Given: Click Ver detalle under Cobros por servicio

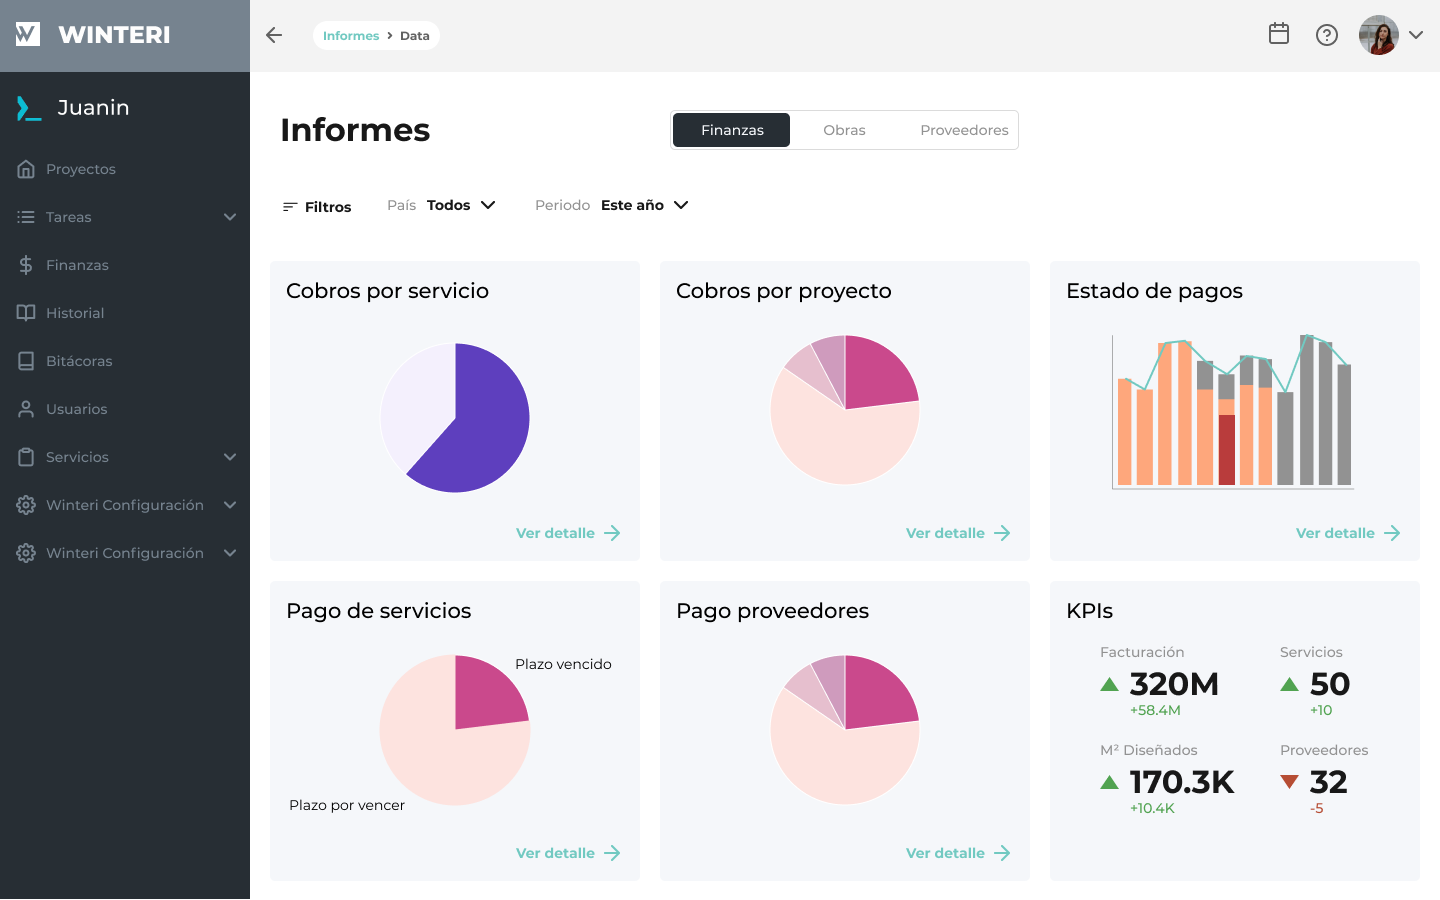Looking at the screenshot, I should point(568,533).
